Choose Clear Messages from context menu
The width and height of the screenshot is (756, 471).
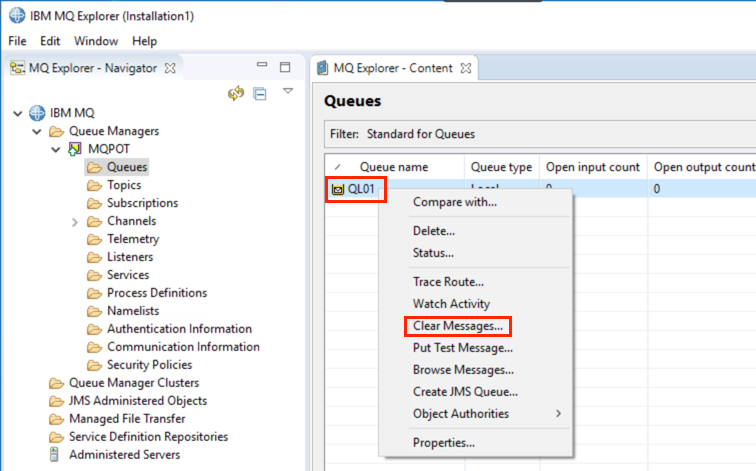pyautogui.click(x=458, y=326)
